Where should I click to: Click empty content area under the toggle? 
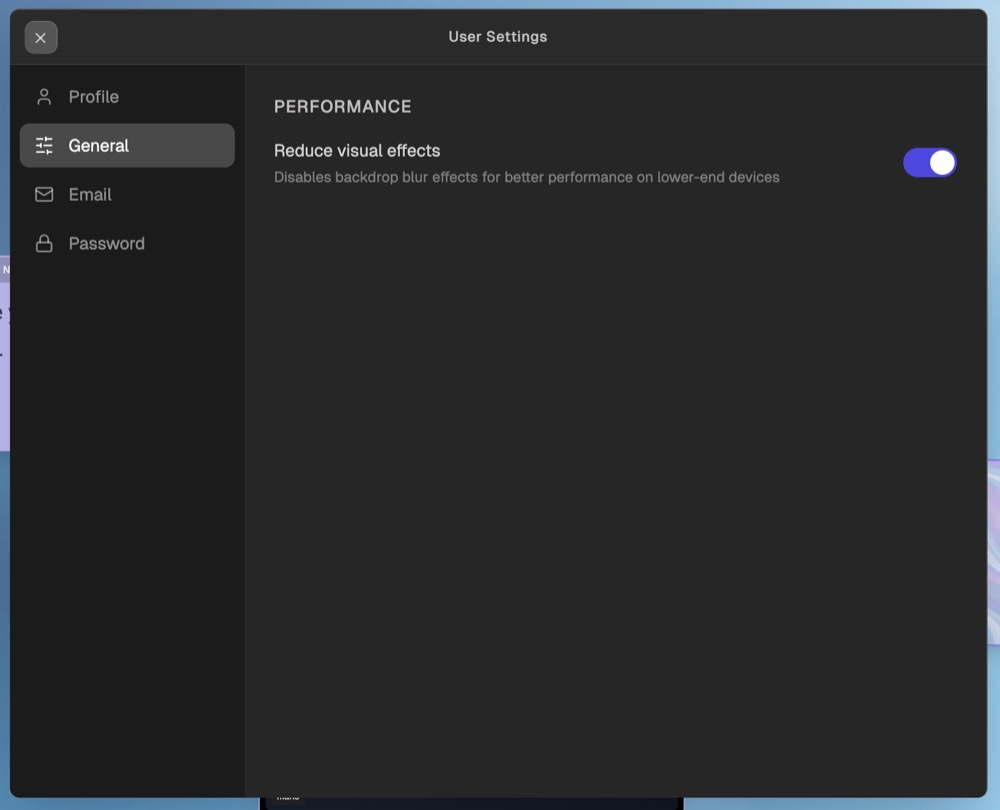point(615,450)
